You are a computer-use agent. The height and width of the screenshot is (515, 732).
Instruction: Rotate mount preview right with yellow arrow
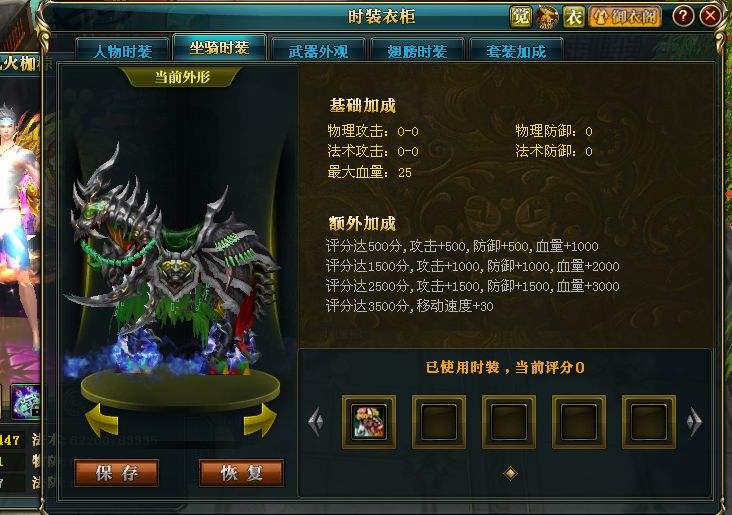pos(260,420)
